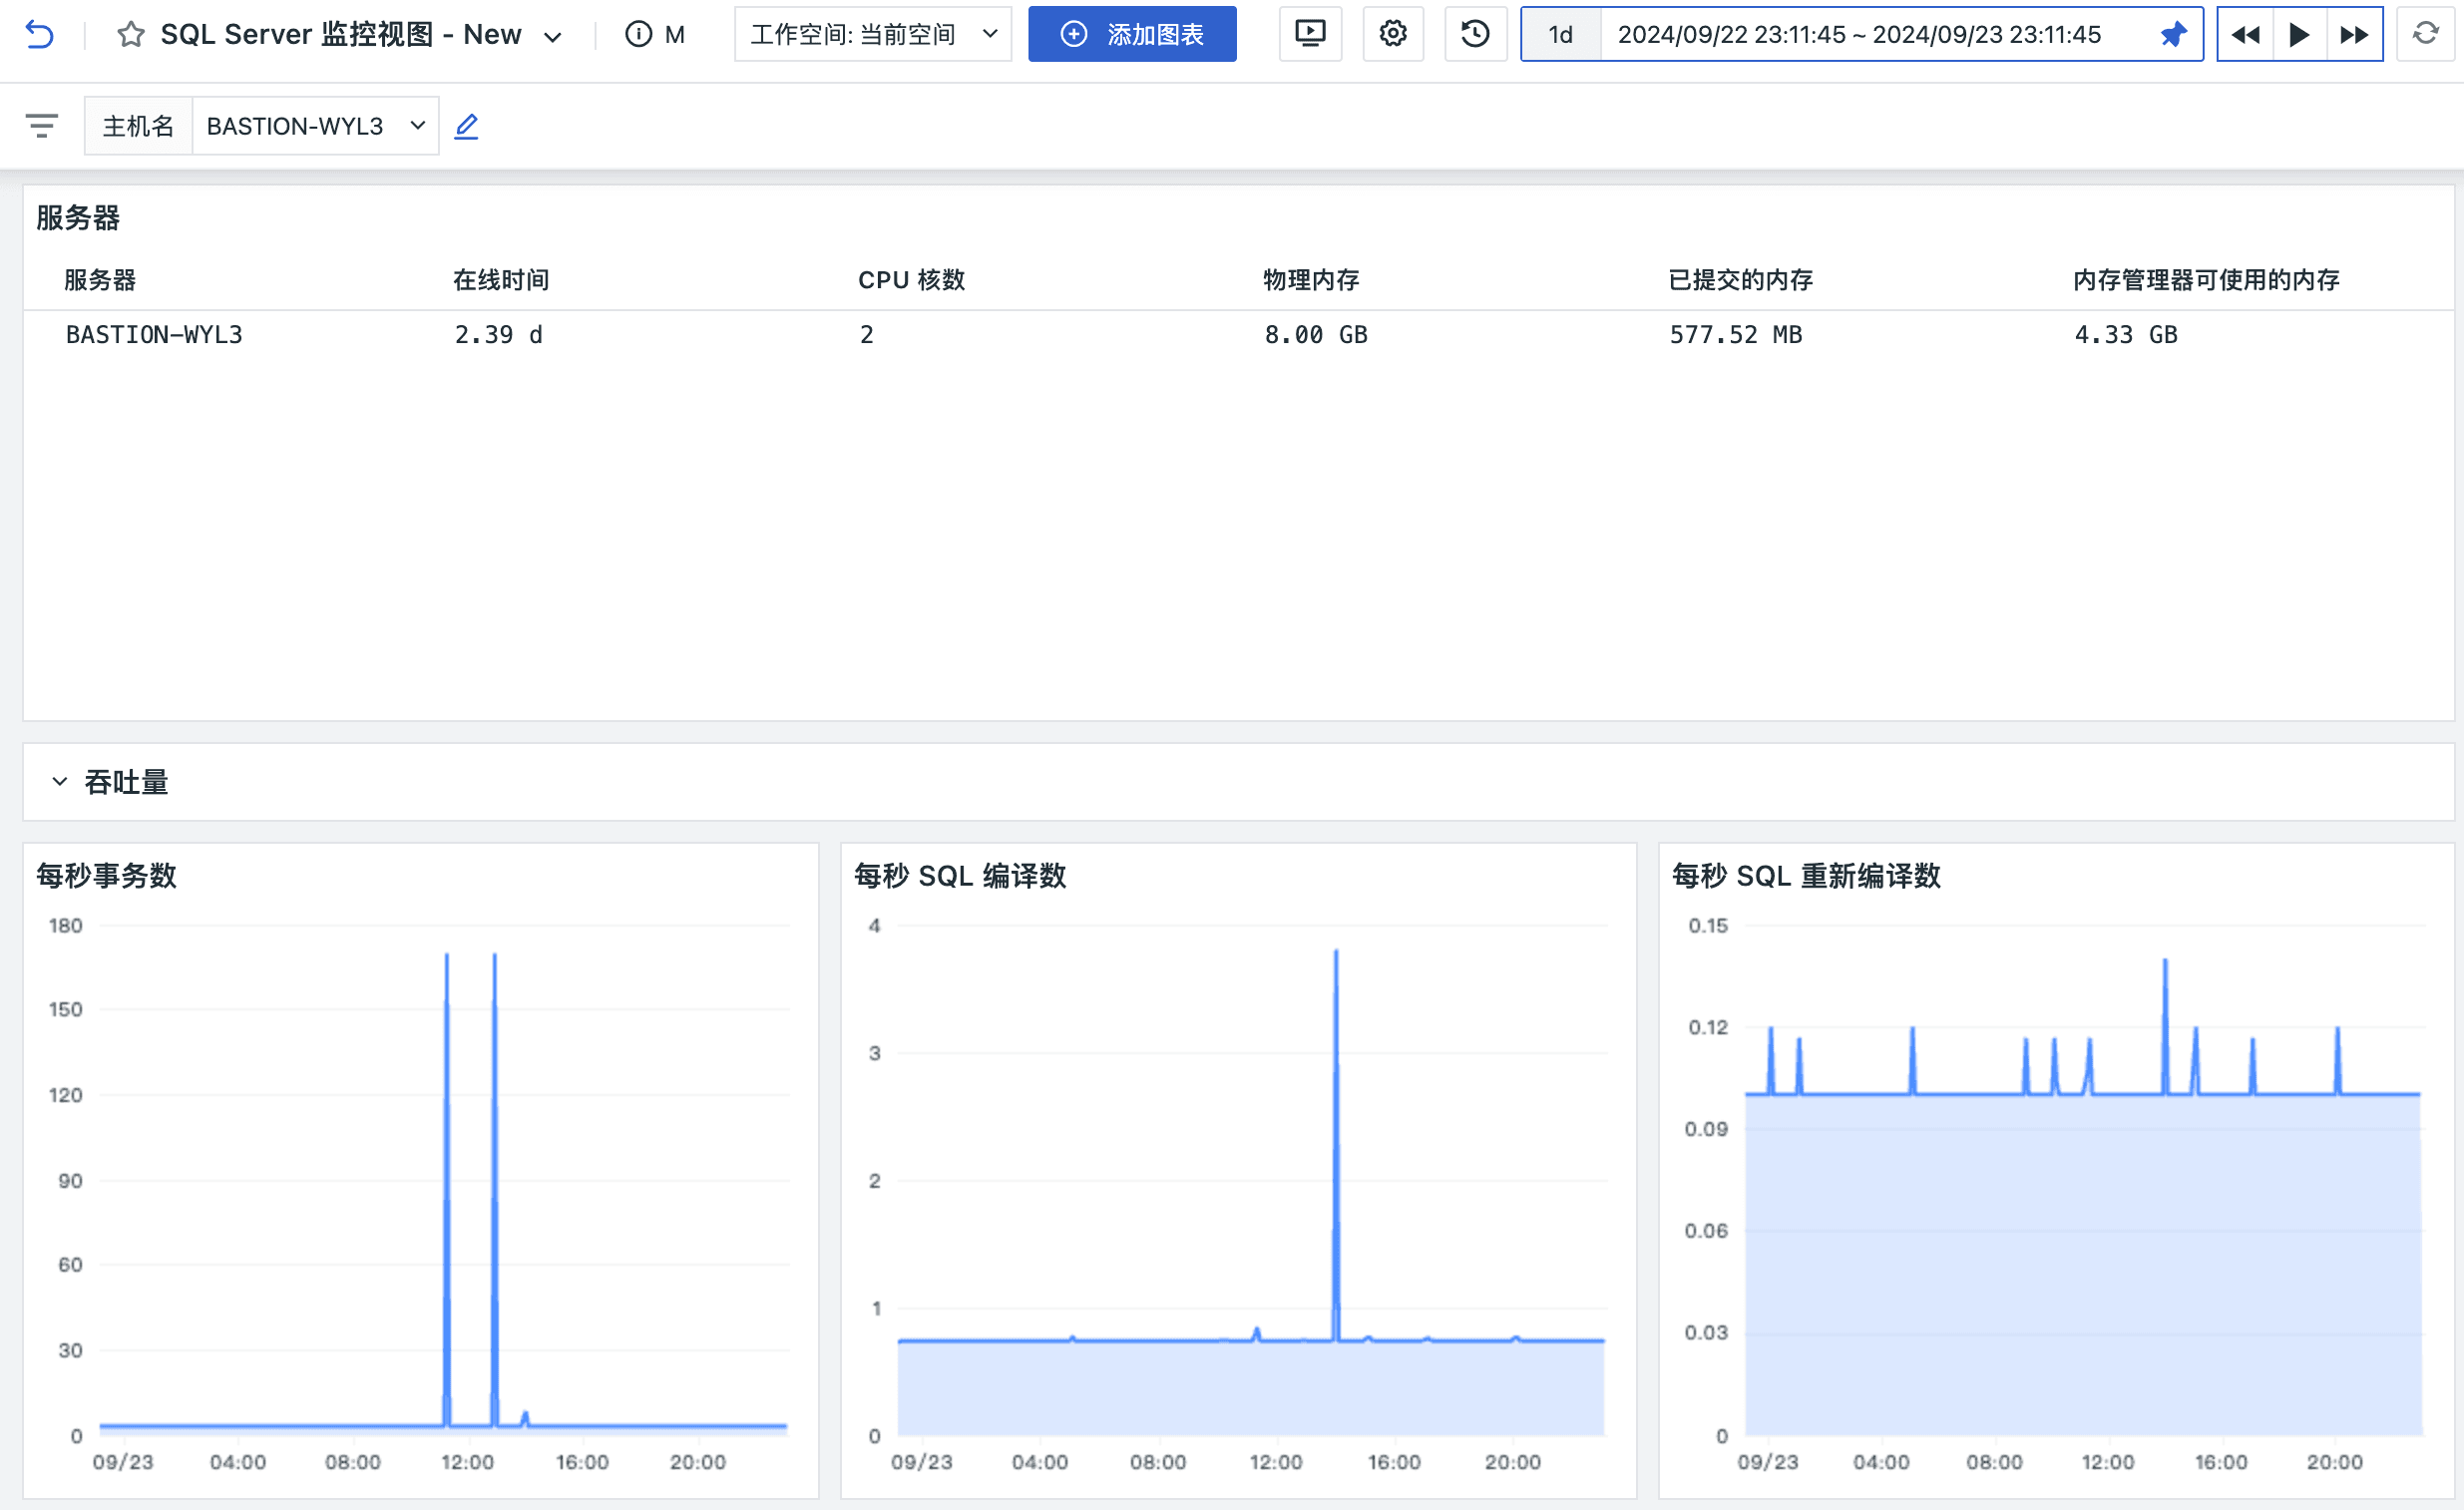Click the back arrow icon
This screenshot has height=1510, width=2464.
pos(39,34)
